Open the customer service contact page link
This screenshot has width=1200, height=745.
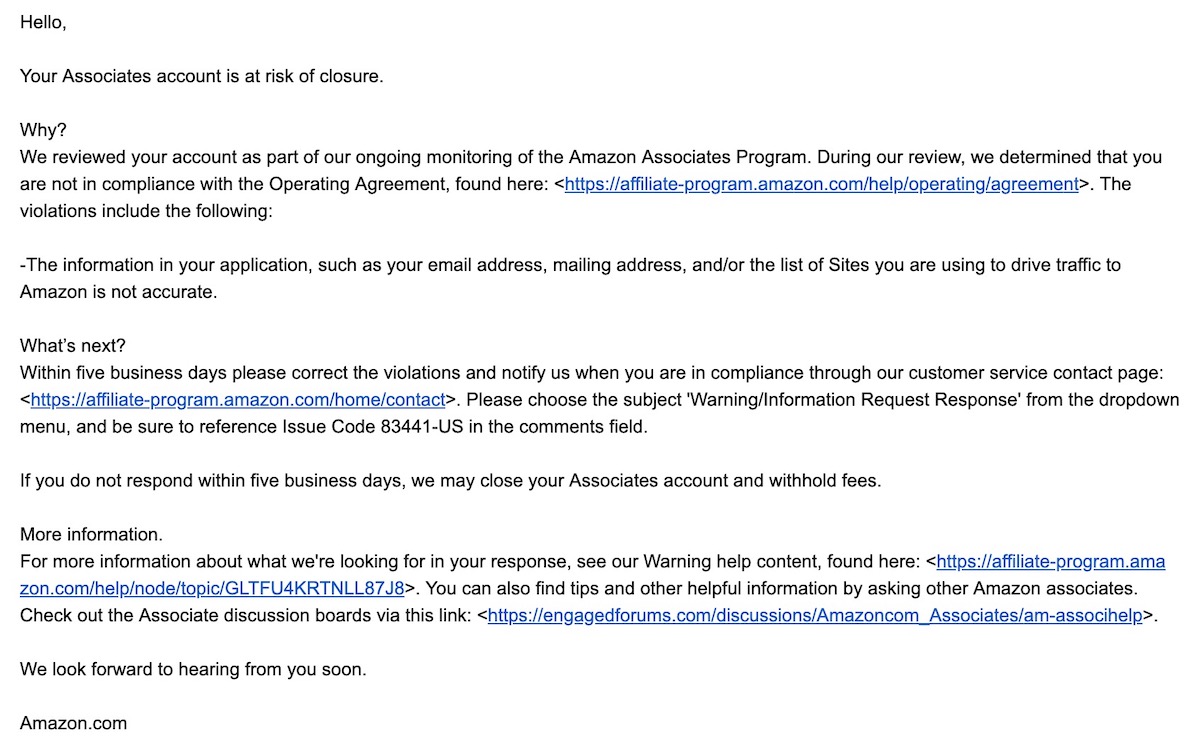coord(238,400)
